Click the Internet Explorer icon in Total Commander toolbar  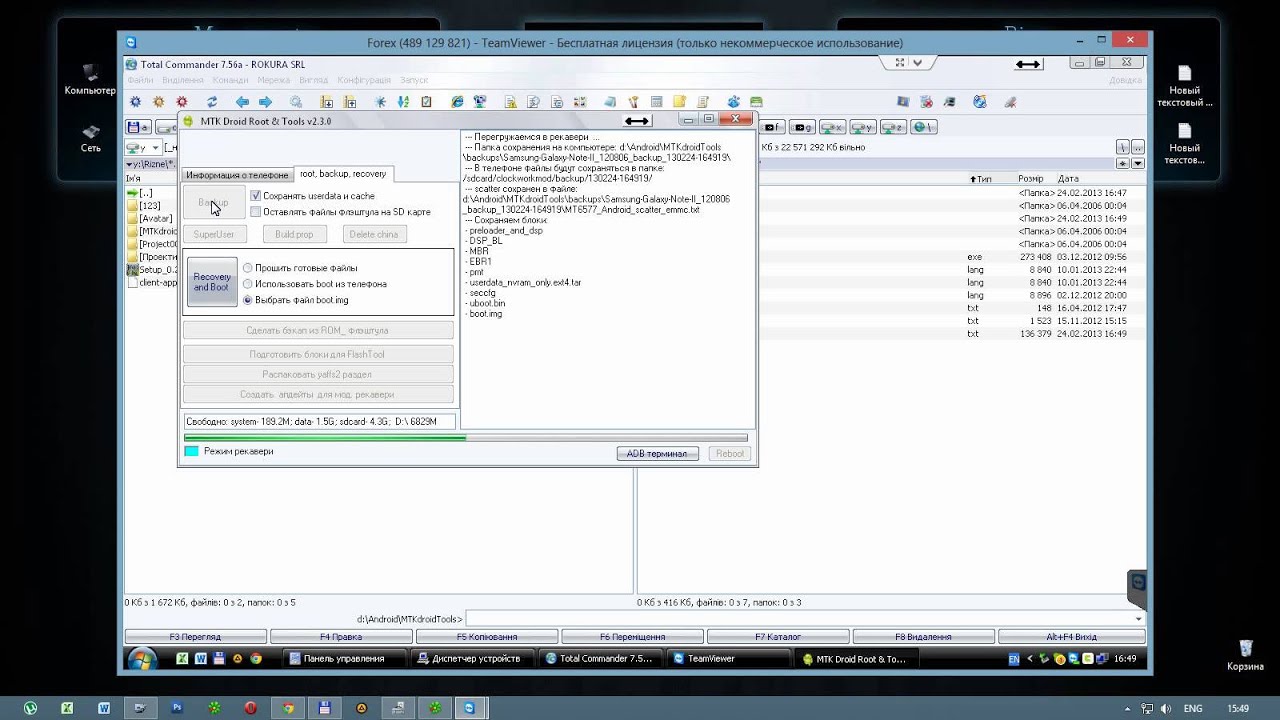[x=457, y=101]
